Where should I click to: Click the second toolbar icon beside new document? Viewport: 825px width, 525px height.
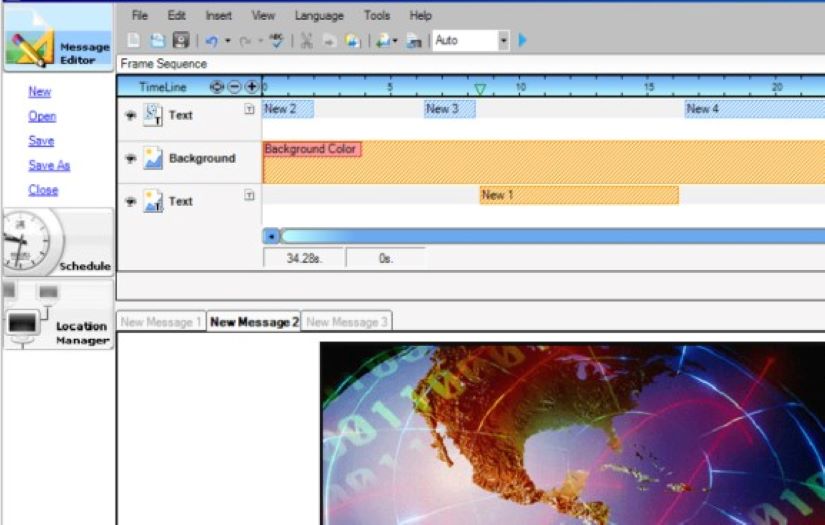pyautogui.click(x=157, y=41)
